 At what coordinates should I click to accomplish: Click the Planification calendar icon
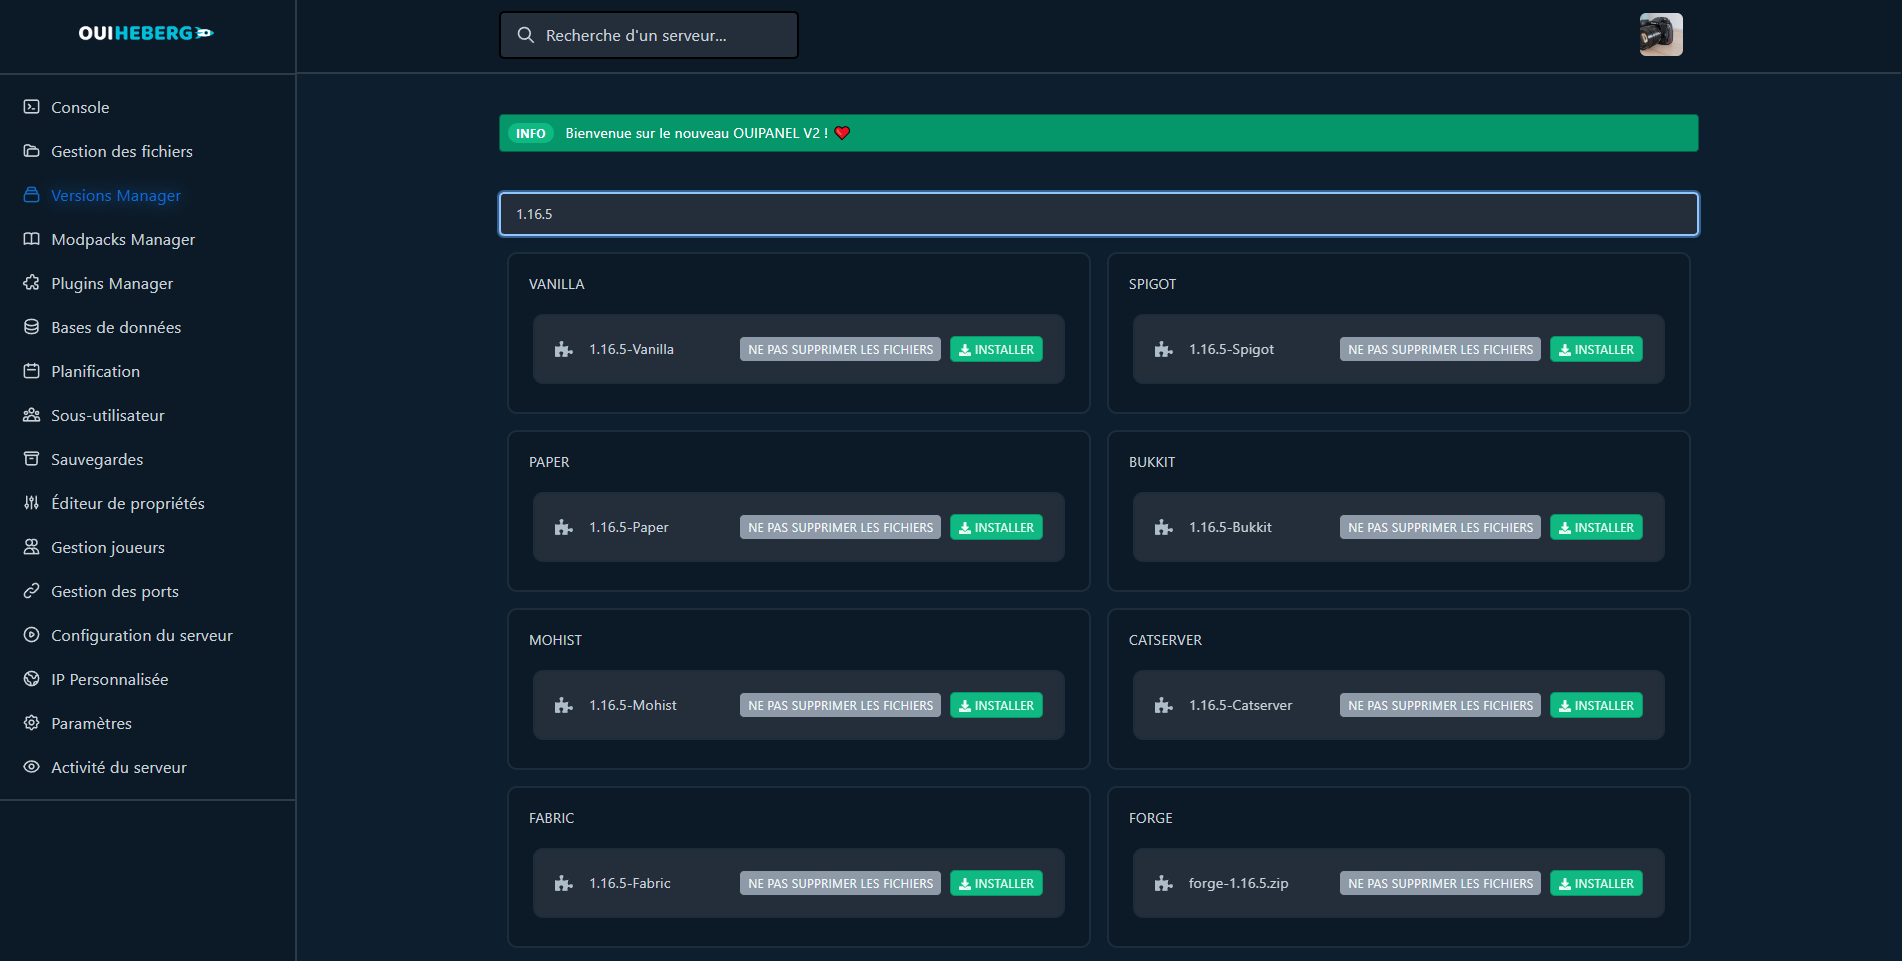[x=32, y=371]
